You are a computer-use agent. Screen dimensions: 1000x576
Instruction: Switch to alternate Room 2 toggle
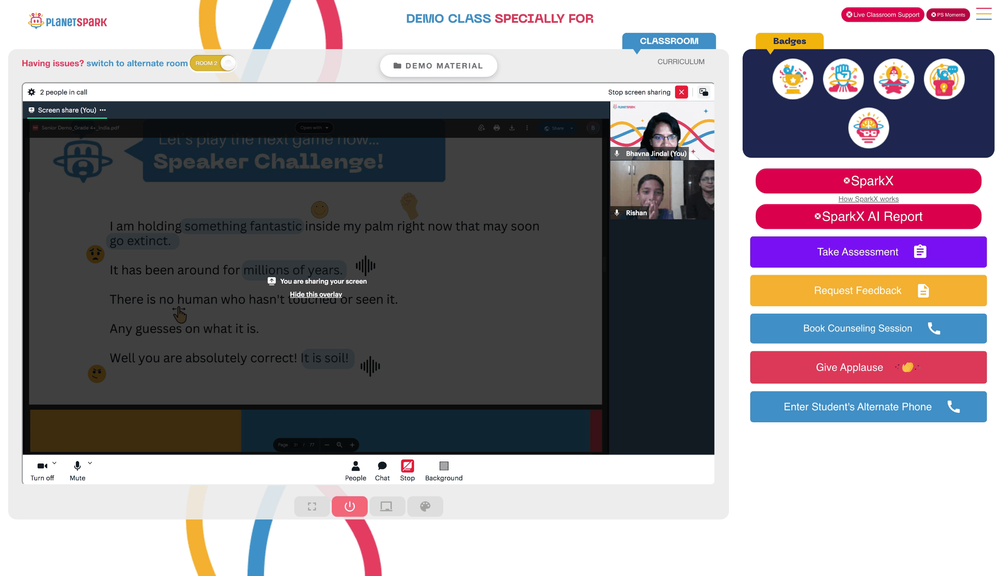click(213, 63)
